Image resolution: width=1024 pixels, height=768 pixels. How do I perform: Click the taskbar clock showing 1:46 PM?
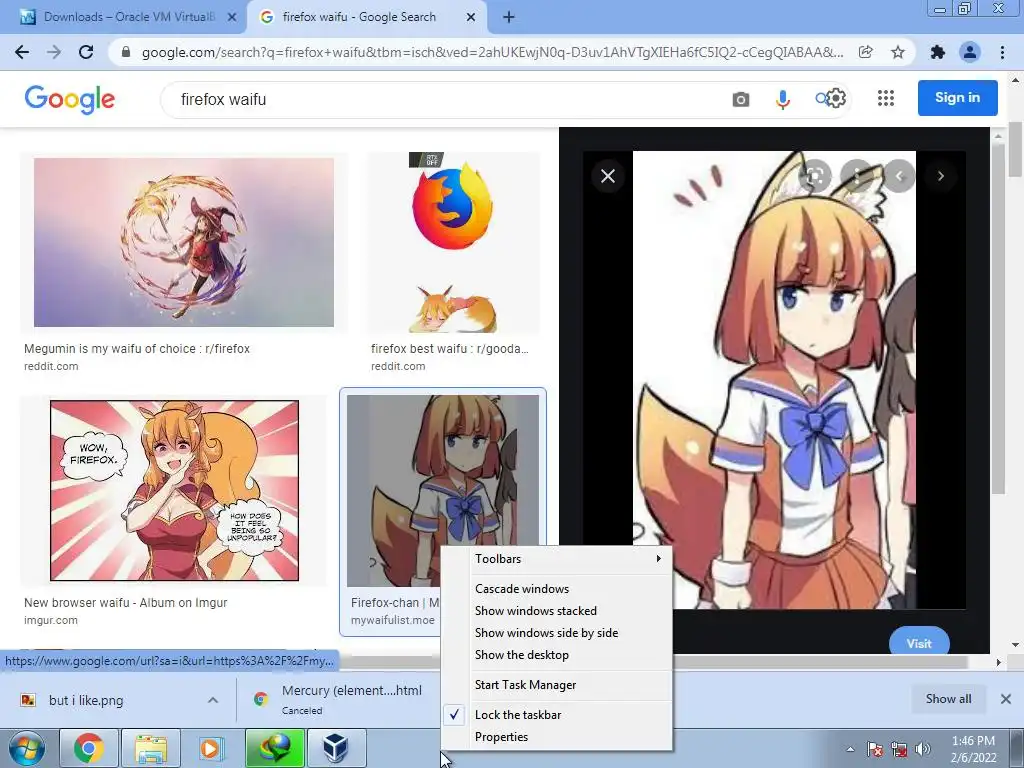(x=973, y=749)
